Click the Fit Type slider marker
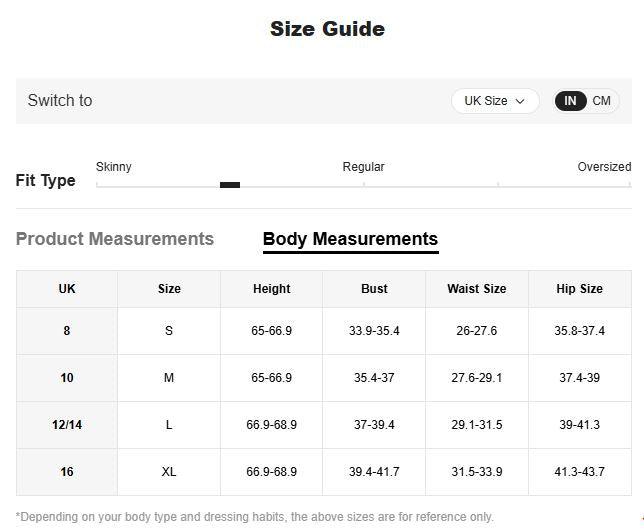 coord(230,185)
